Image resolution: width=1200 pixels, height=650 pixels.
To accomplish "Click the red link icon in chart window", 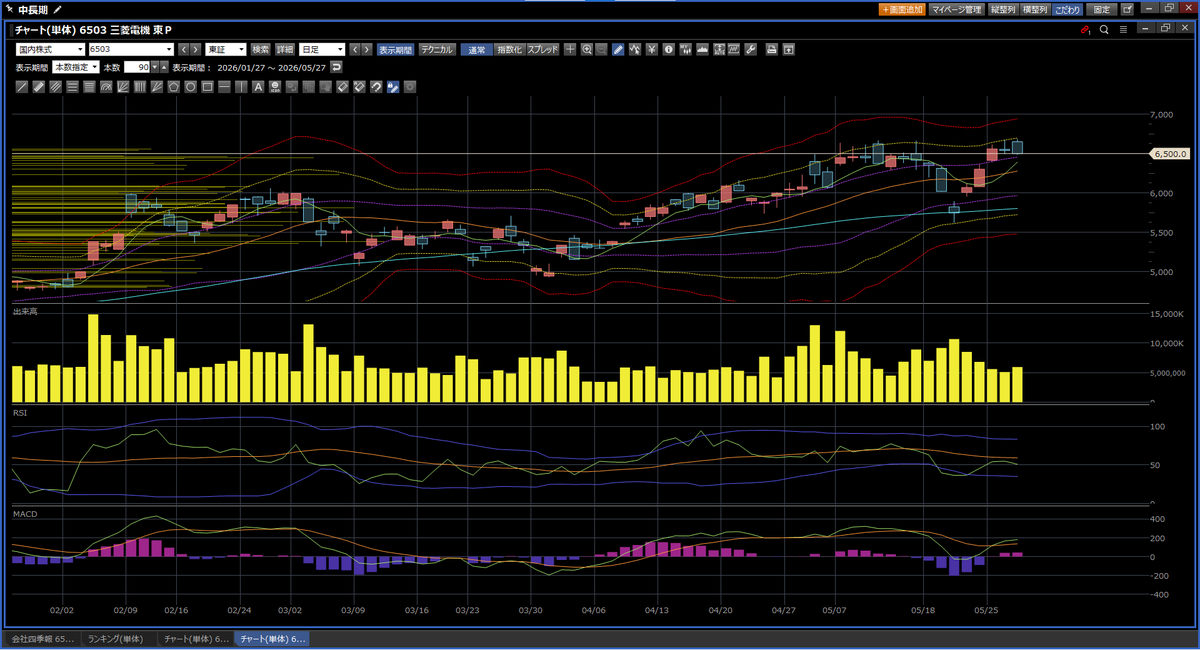I will (x=1085, y=29).
